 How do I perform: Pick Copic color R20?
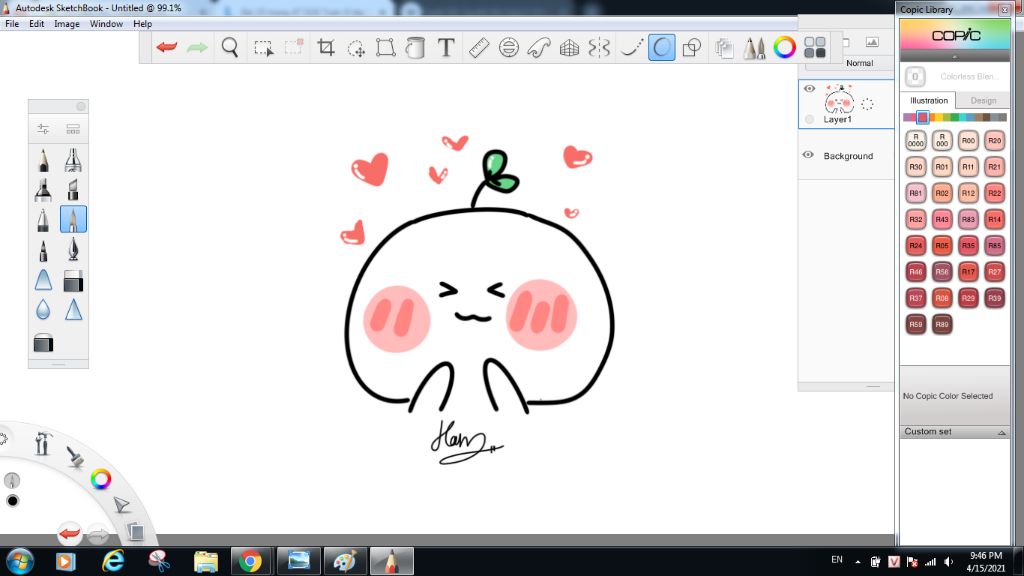[x=994, y=140]
